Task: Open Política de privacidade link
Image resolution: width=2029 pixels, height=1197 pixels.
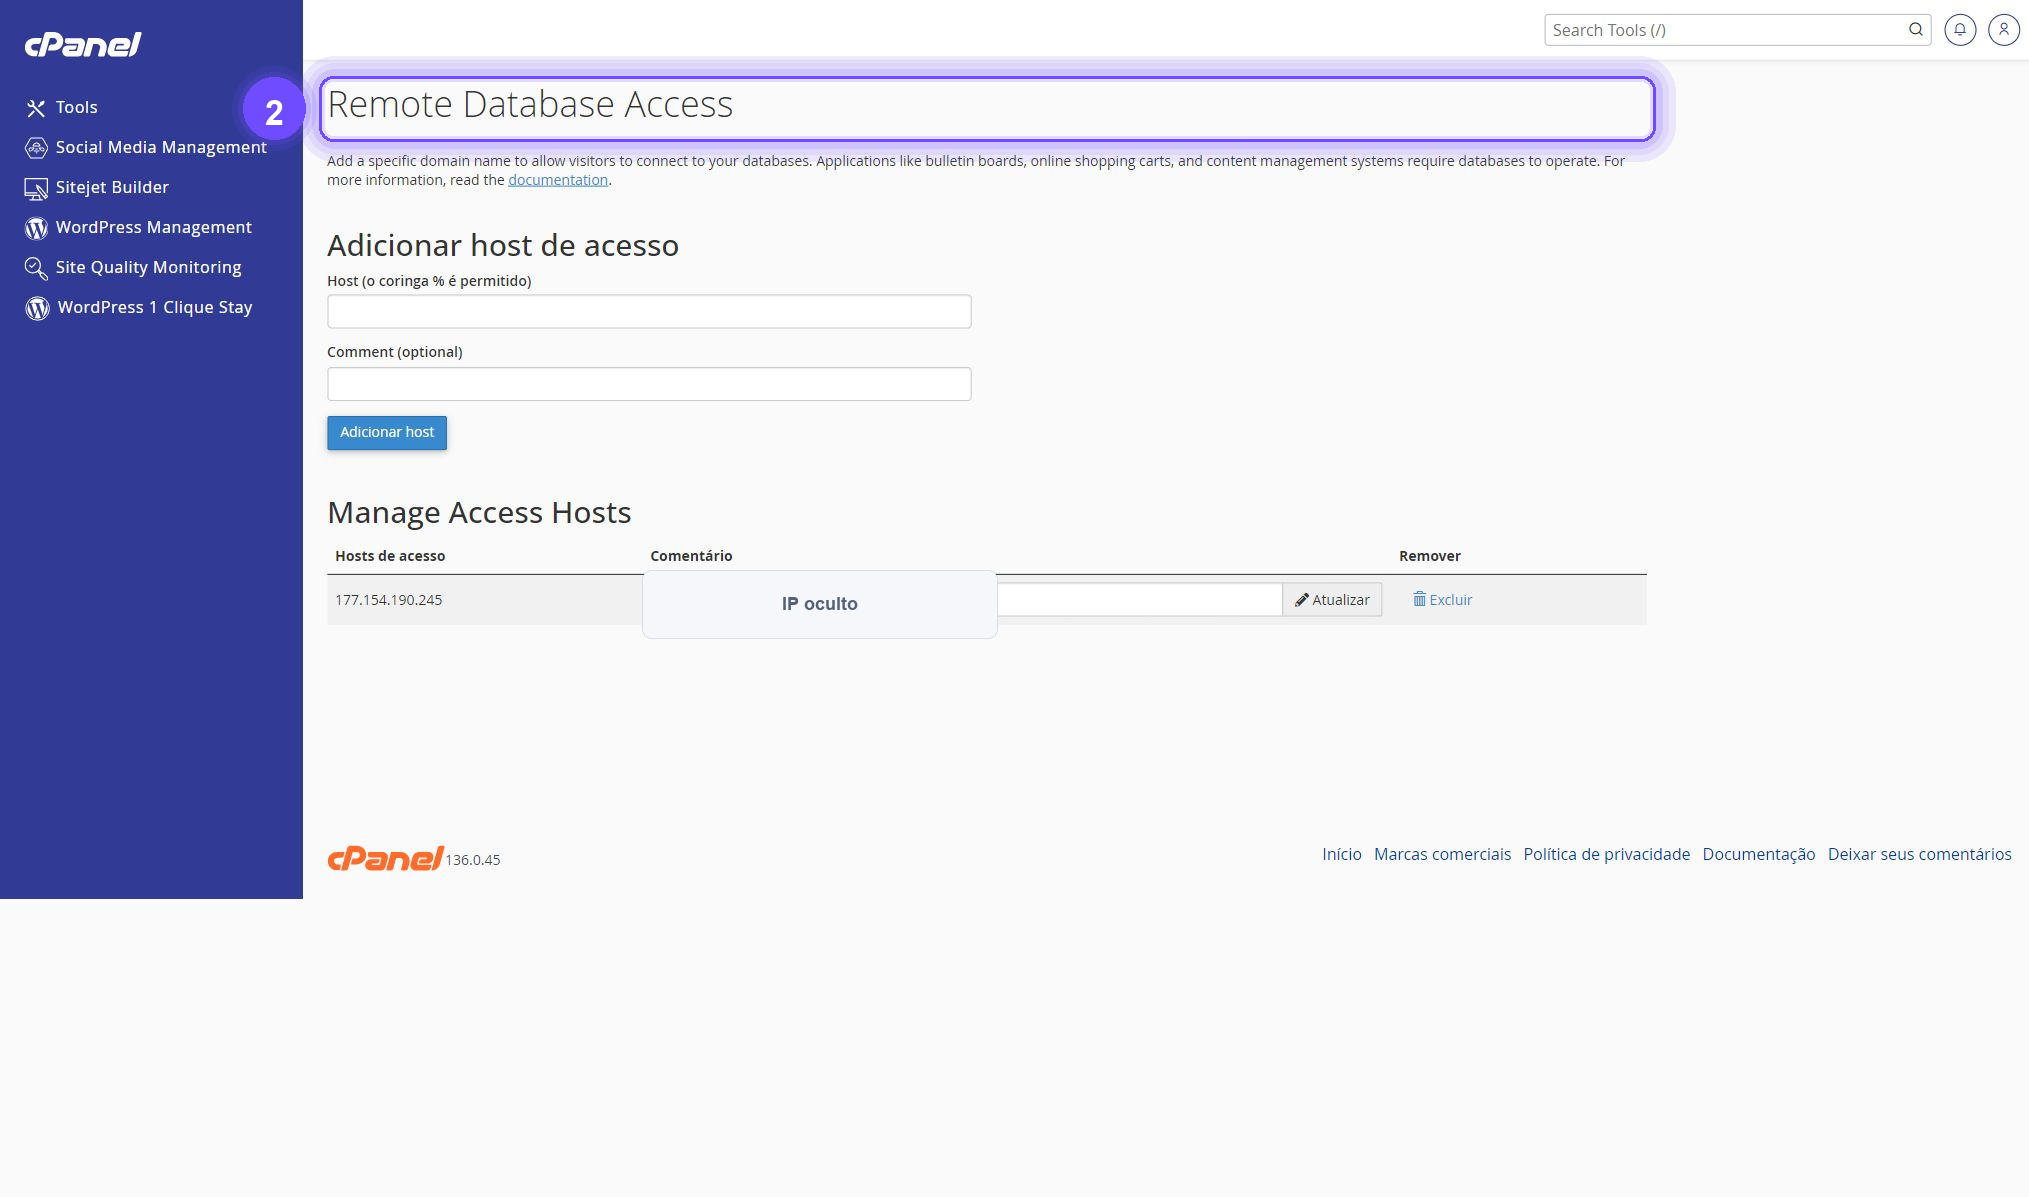Action: tap(1606, 854)
